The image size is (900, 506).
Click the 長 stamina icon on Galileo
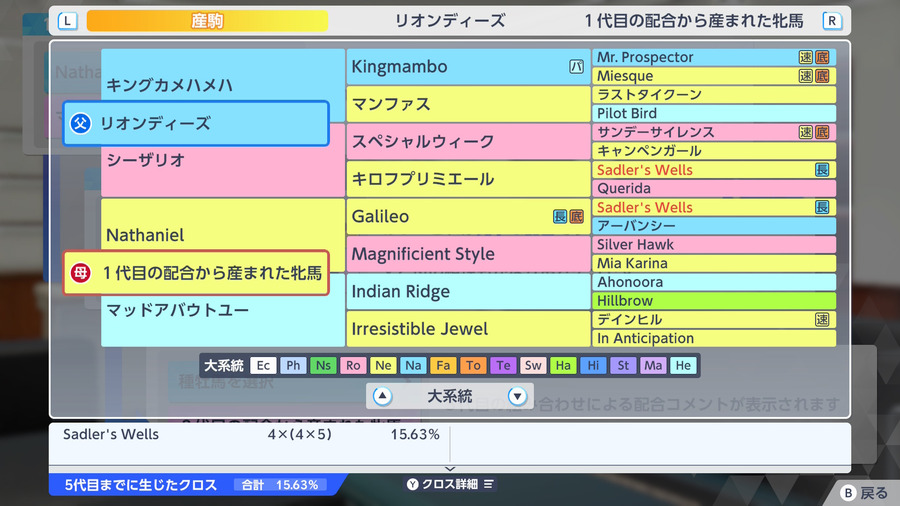(x=560, y=216)
